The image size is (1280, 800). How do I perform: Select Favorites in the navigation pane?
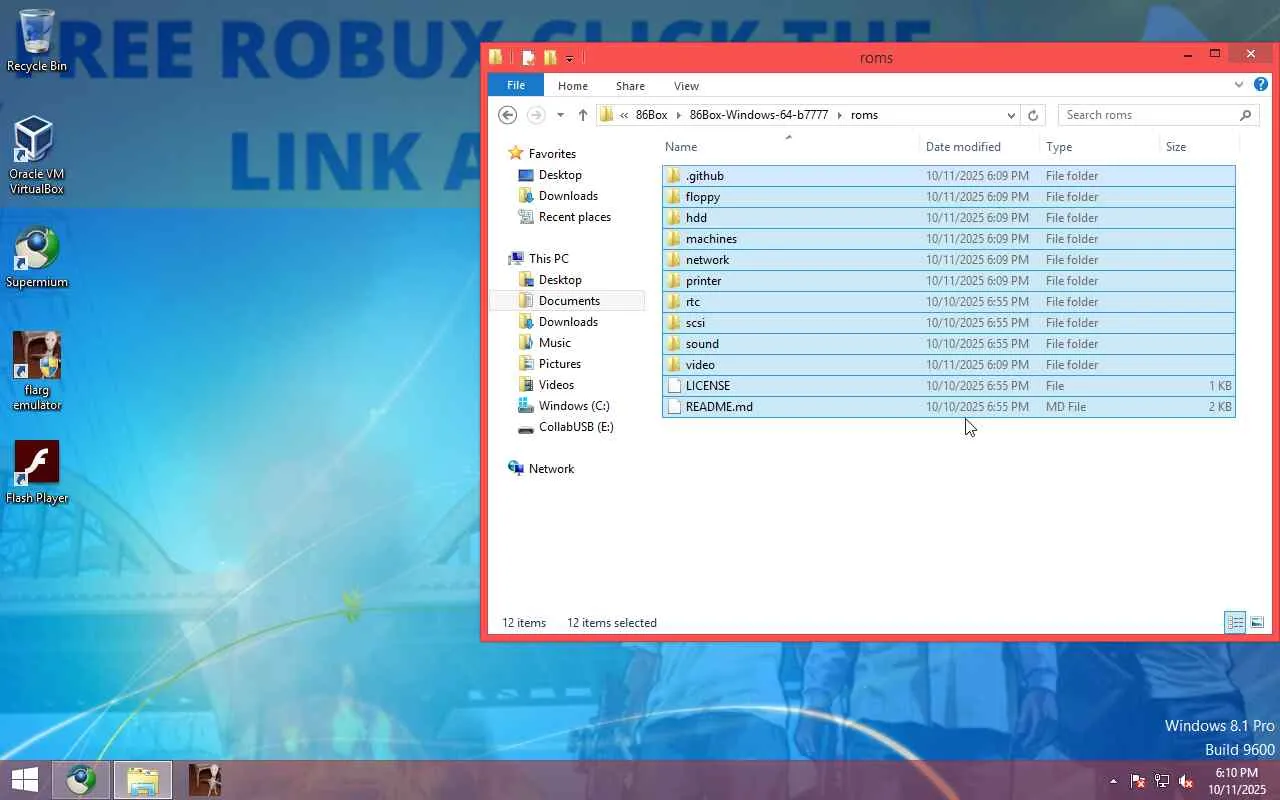tap(552, 154)
